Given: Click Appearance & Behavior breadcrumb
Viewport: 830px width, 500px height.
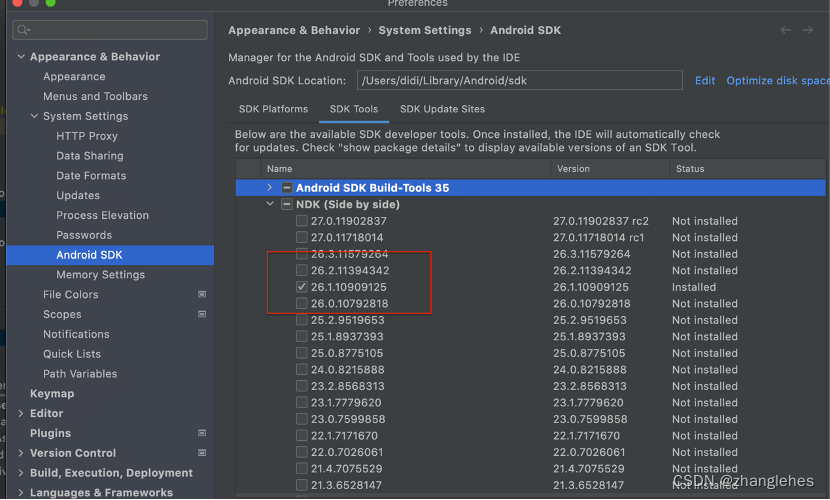Looking at the screenshot, I should (x=294, y=30).
